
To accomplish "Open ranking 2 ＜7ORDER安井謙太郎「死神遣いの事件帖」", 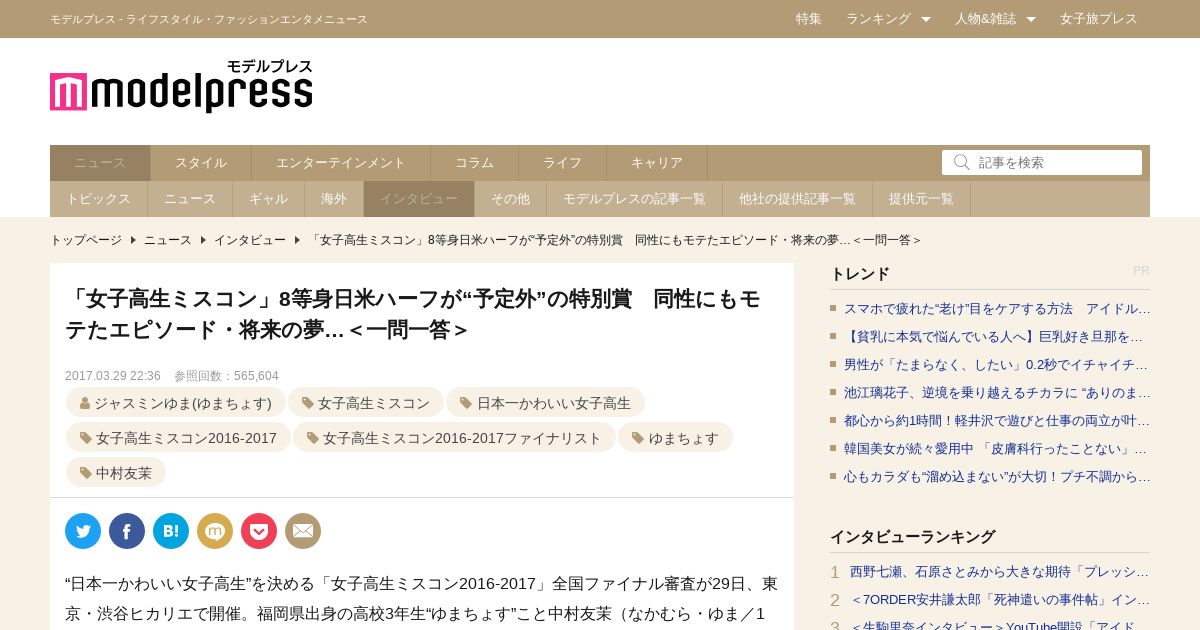I will point(1000,600).
